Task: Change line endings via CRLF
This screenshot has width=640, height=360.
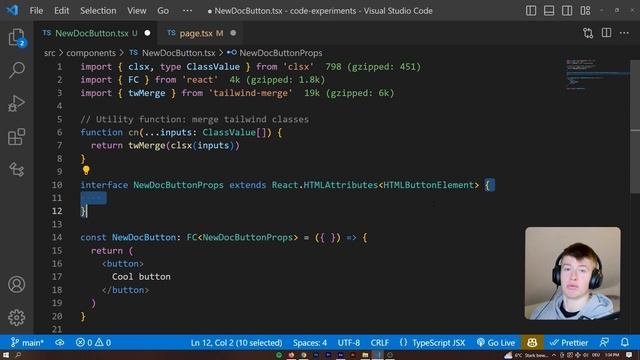Action: click(x=380, y=342)
